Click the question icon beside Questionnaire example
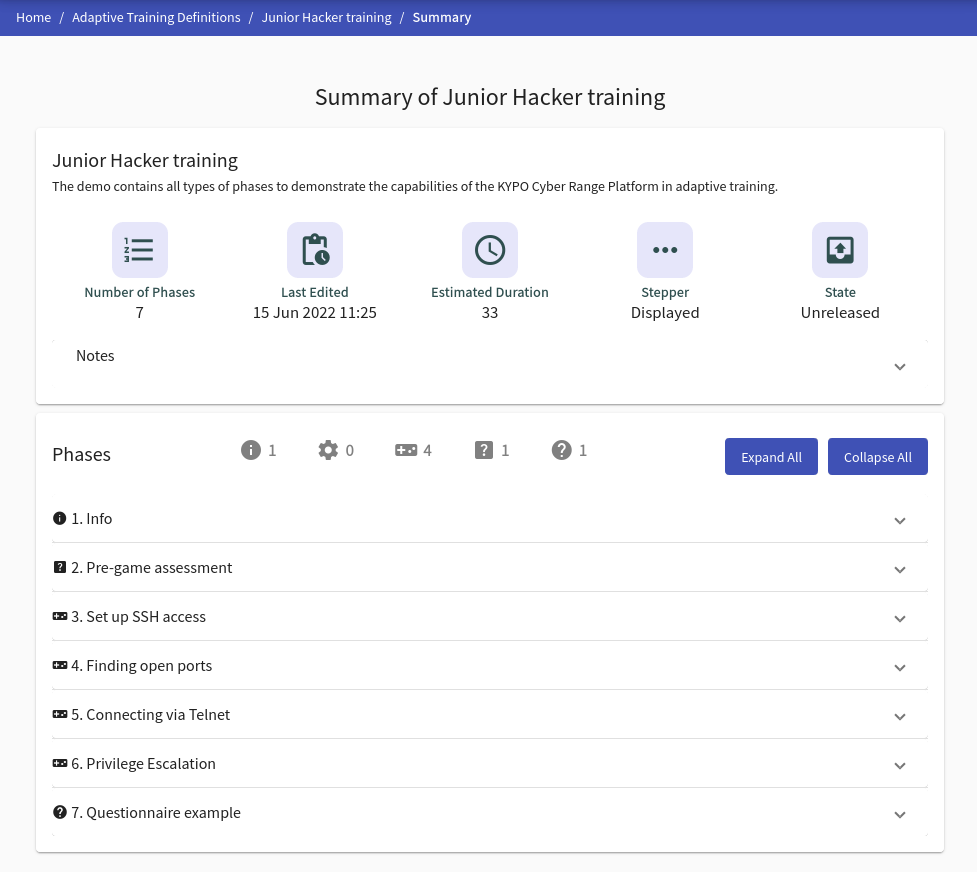The height and width of the screenshot is (872, 977). (x=60, y=812)
